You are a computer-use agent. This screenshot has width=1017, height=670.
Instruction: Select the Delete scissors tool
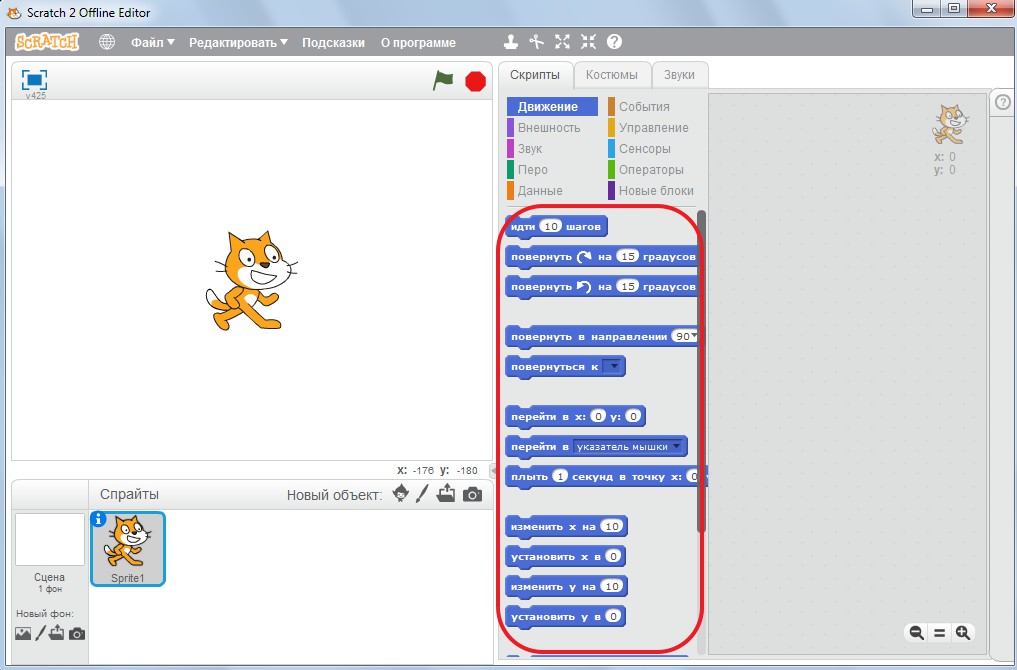click(536, 42)
